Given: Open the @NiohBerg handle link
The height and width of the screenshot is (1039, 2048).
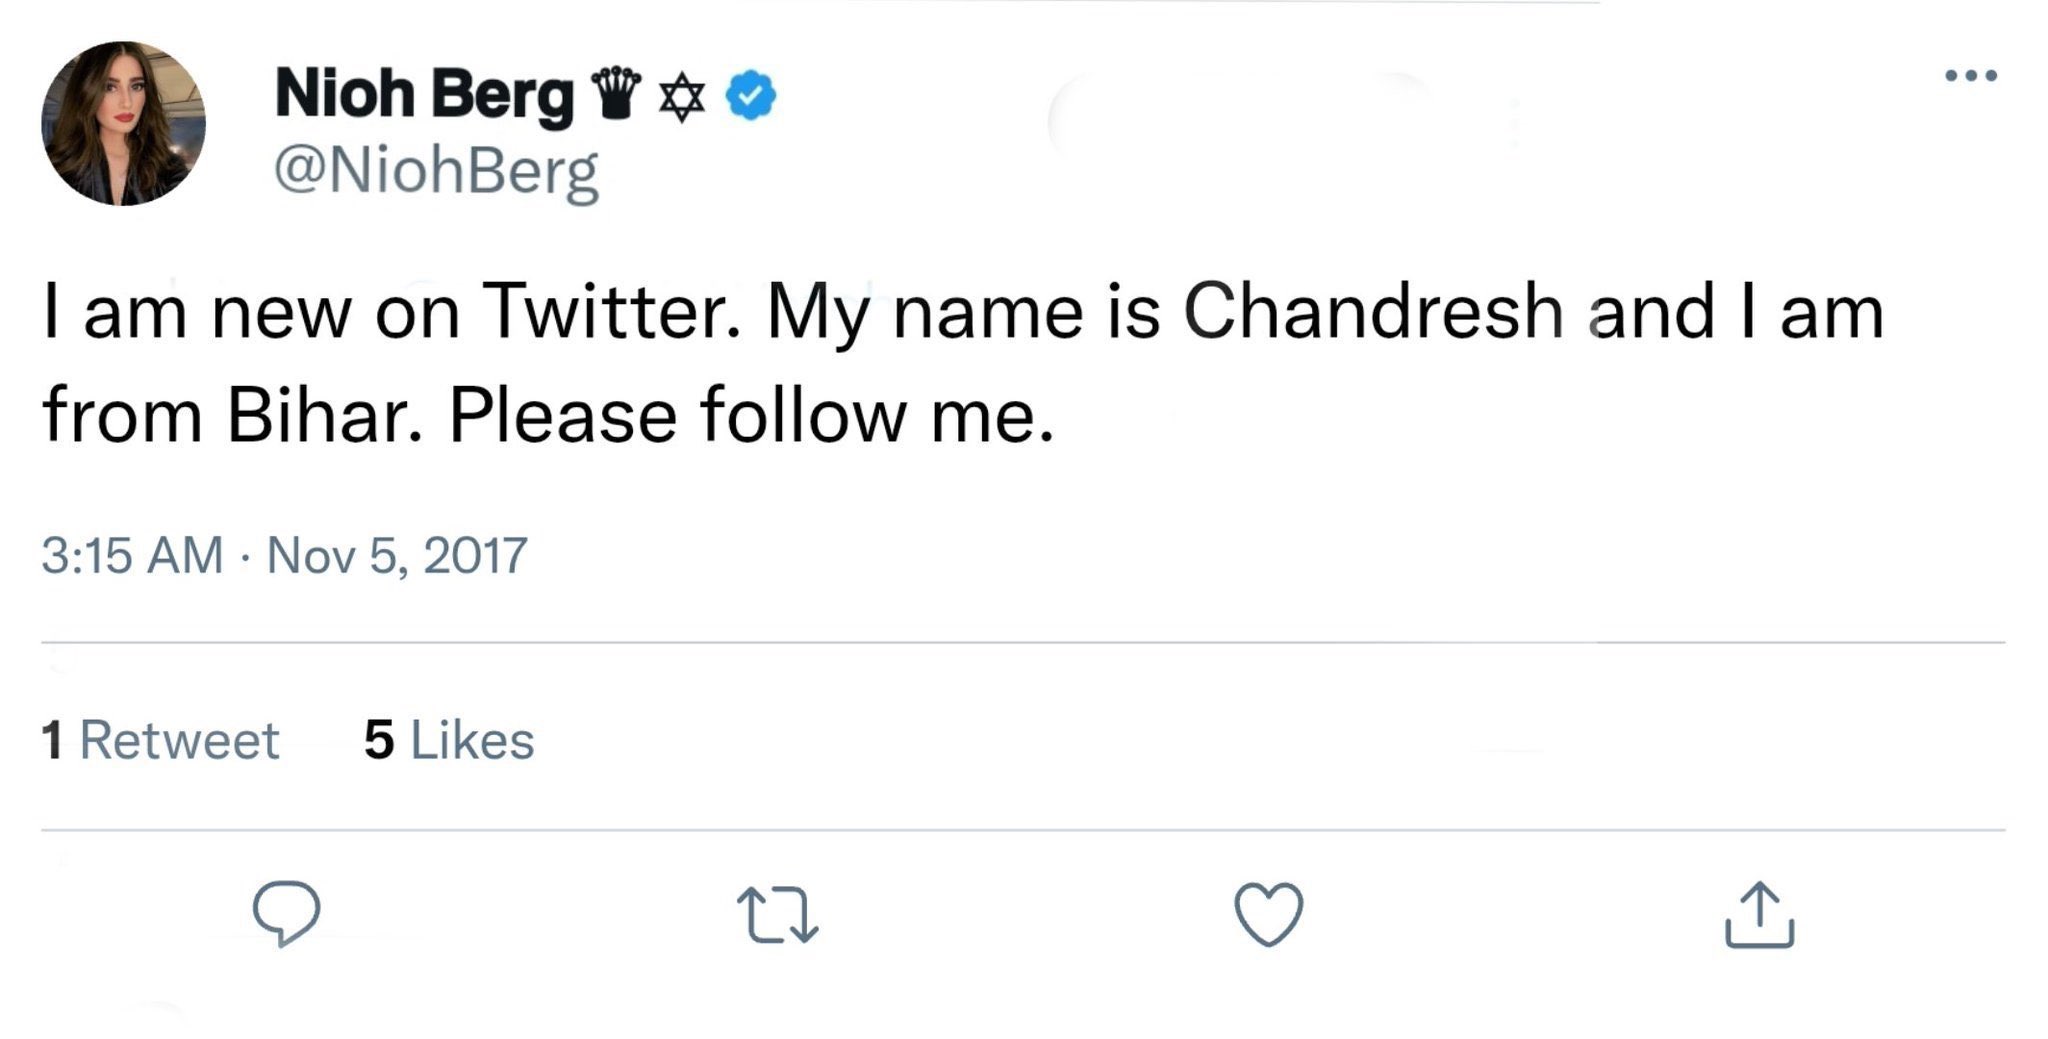Looking at the screenshot, I should tap(436, 172).
